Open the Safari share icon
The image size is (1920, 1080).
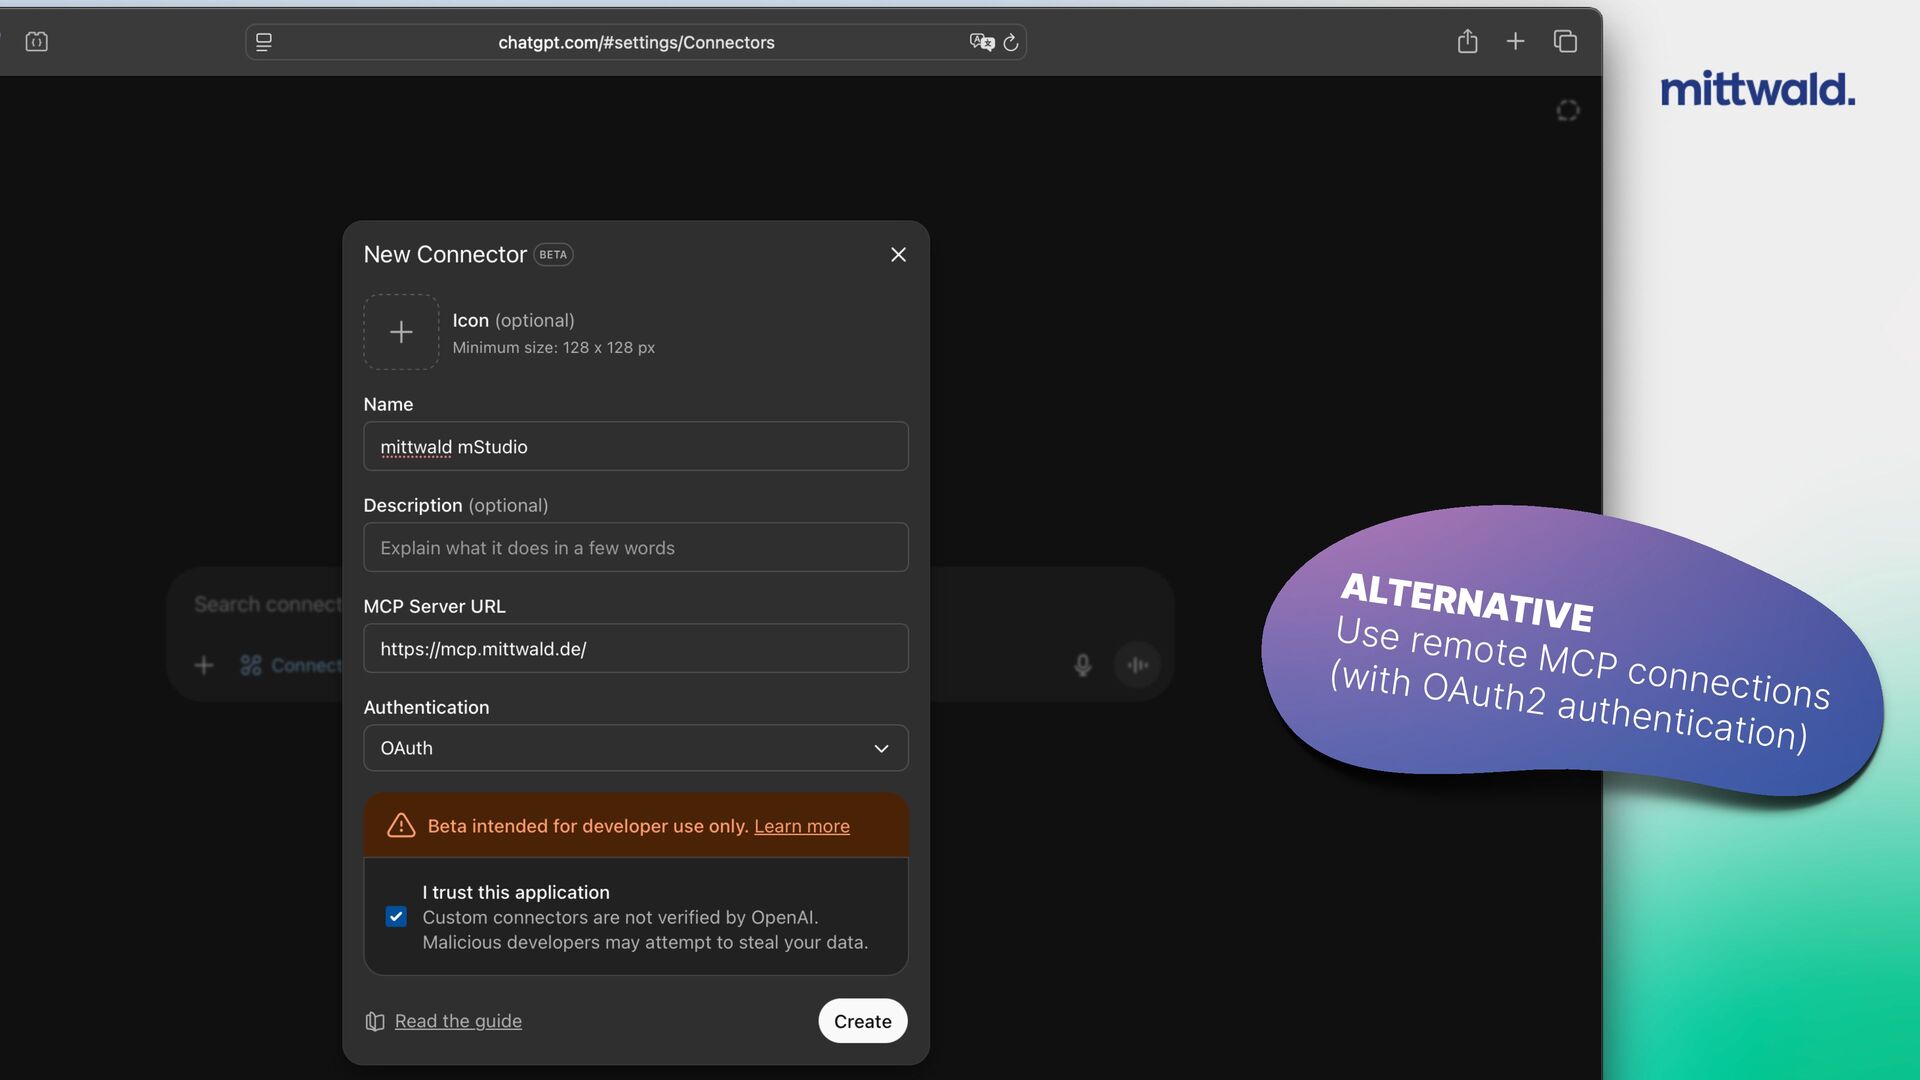tap(1467, 41)
